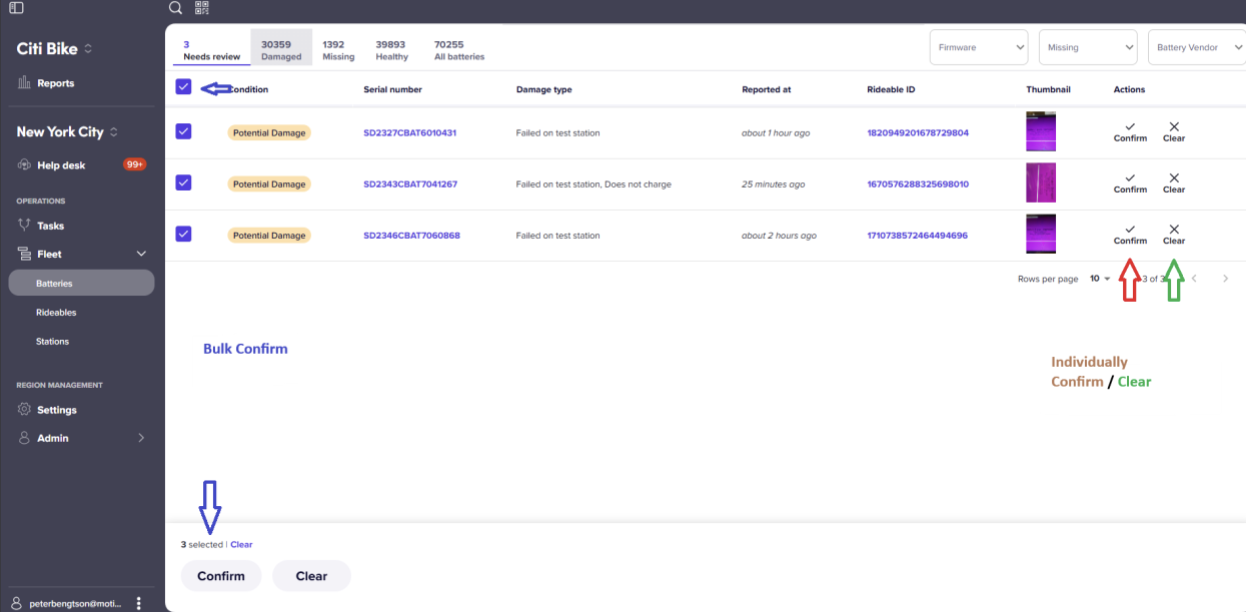Clear selection link next to 3 selected
This screenshot has height=612, width=1248.
click(241, 545)
